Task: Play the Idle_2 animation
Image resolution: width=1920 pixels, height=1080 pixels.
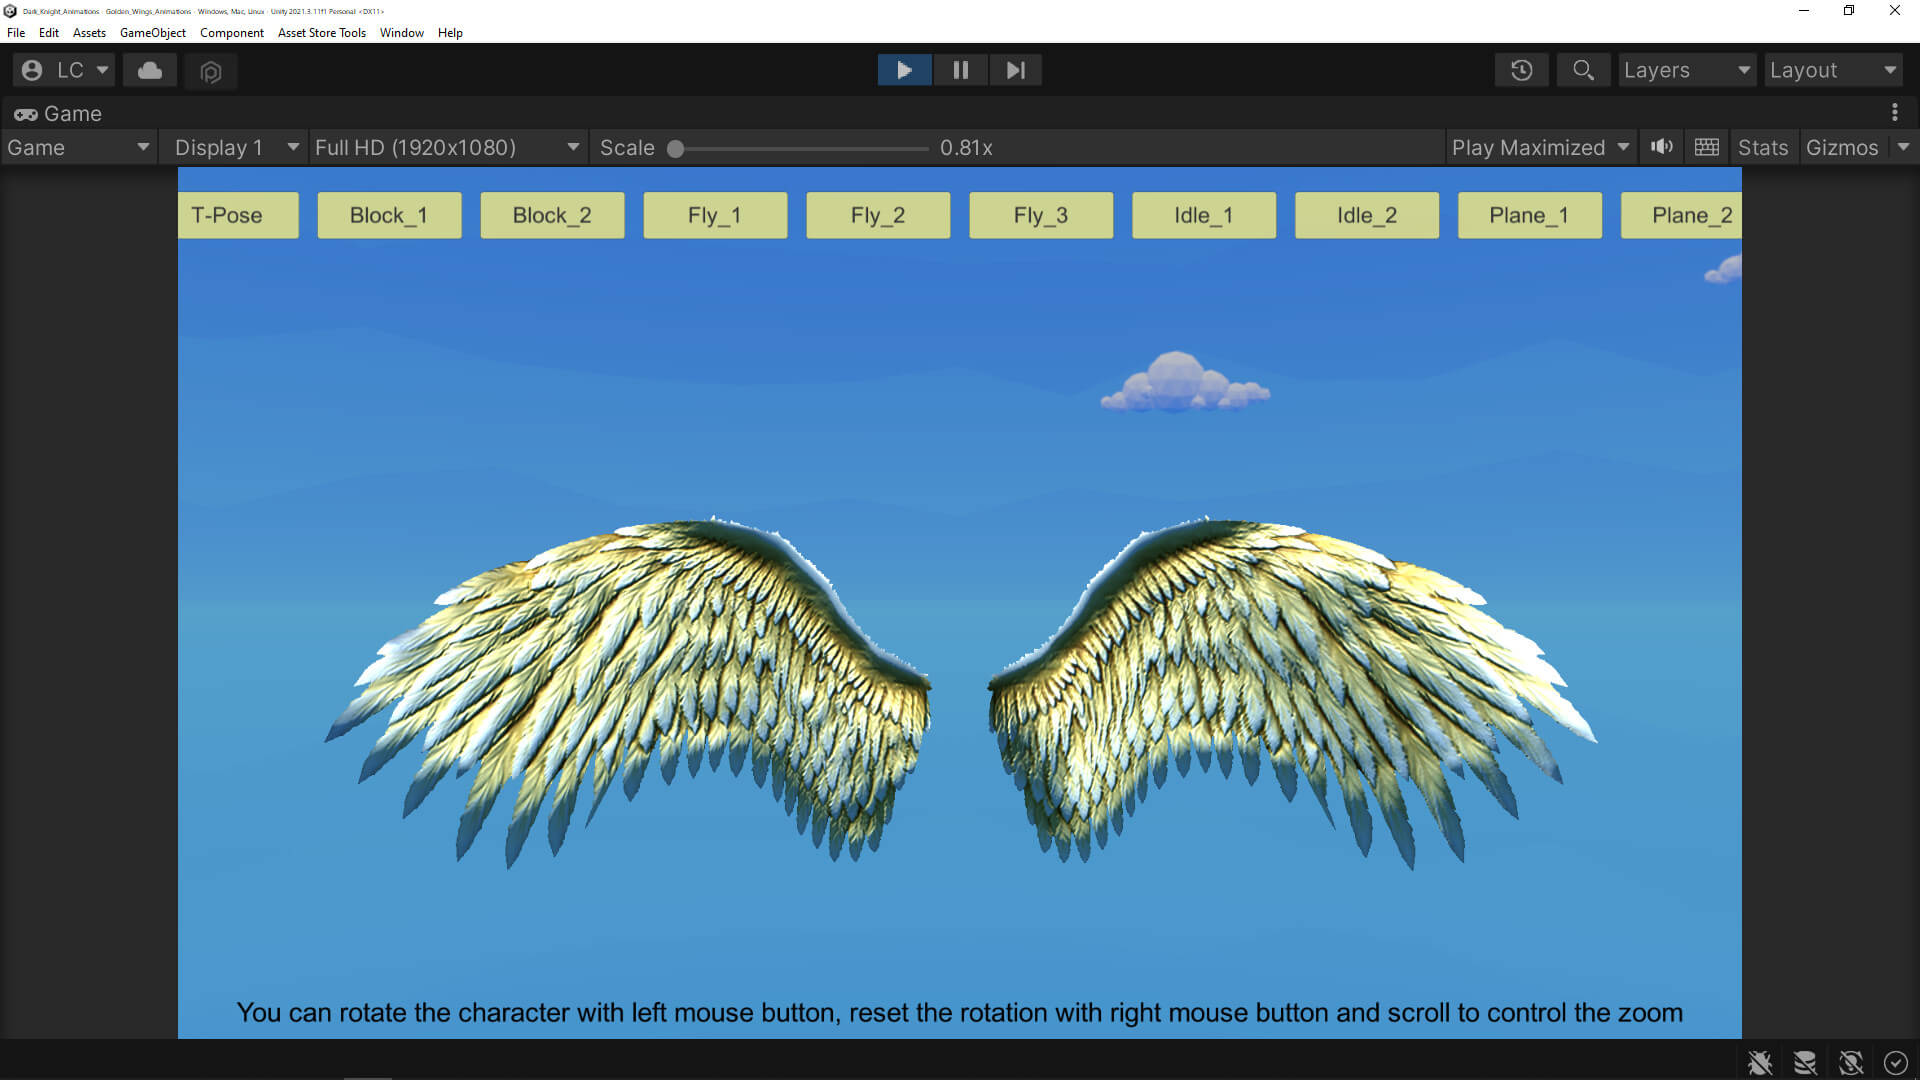Action: (1367, 215)
